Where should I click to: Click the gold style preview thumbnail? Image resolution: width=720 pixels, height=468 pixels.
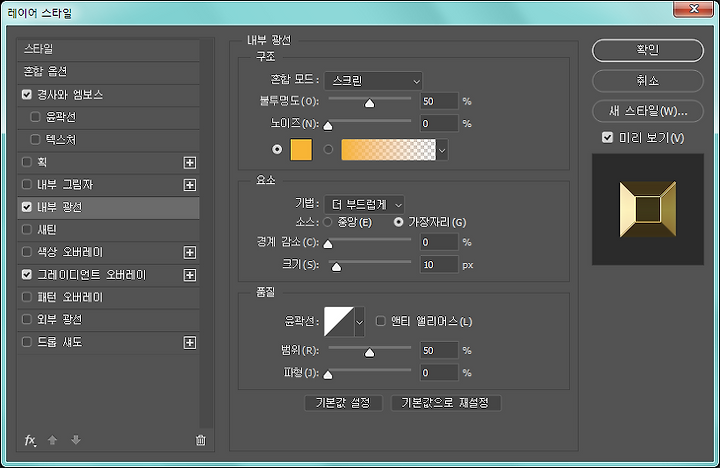click(x=647, y=209)
